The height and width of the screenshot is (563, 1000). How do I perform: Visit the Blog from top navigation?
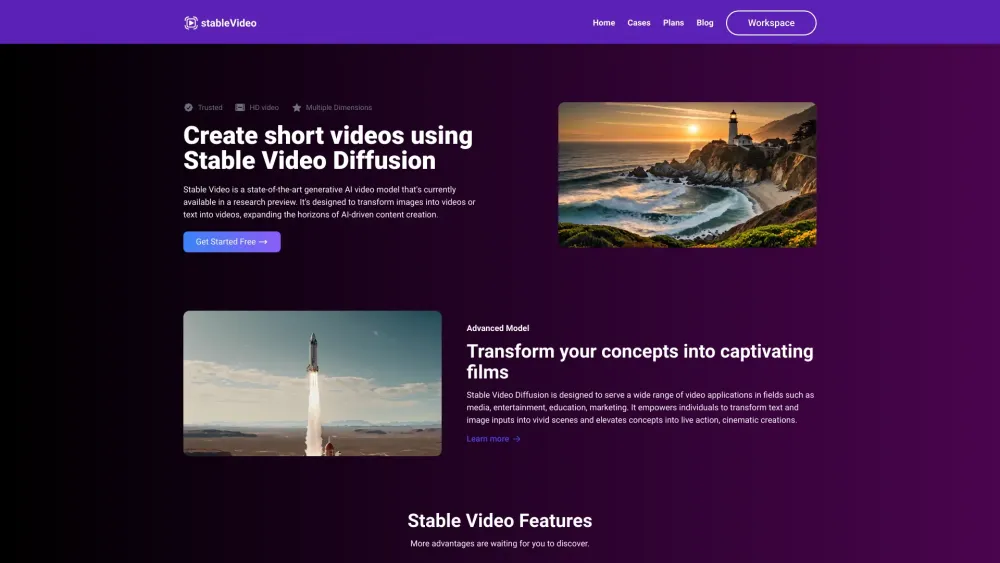[x=705, y=23]
